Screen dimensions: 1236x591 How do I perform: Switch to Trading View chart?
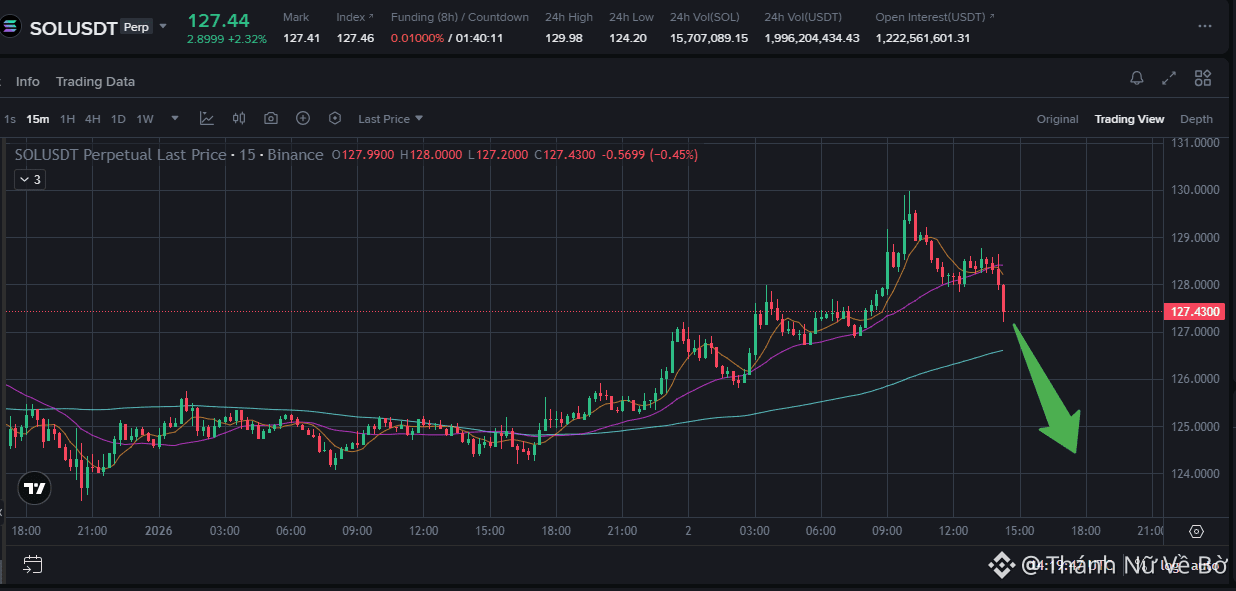(x=1129, y=119)
